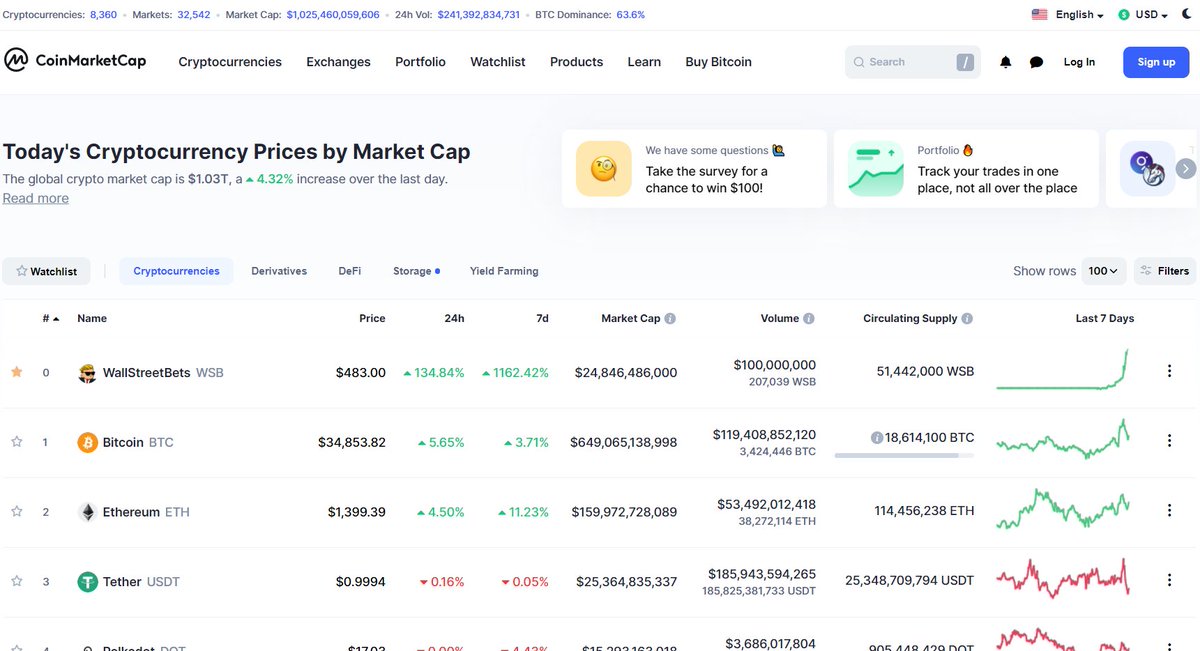Star Tether for the watchlist
The image size is (1200, 651).
click(x=16, y=581)
